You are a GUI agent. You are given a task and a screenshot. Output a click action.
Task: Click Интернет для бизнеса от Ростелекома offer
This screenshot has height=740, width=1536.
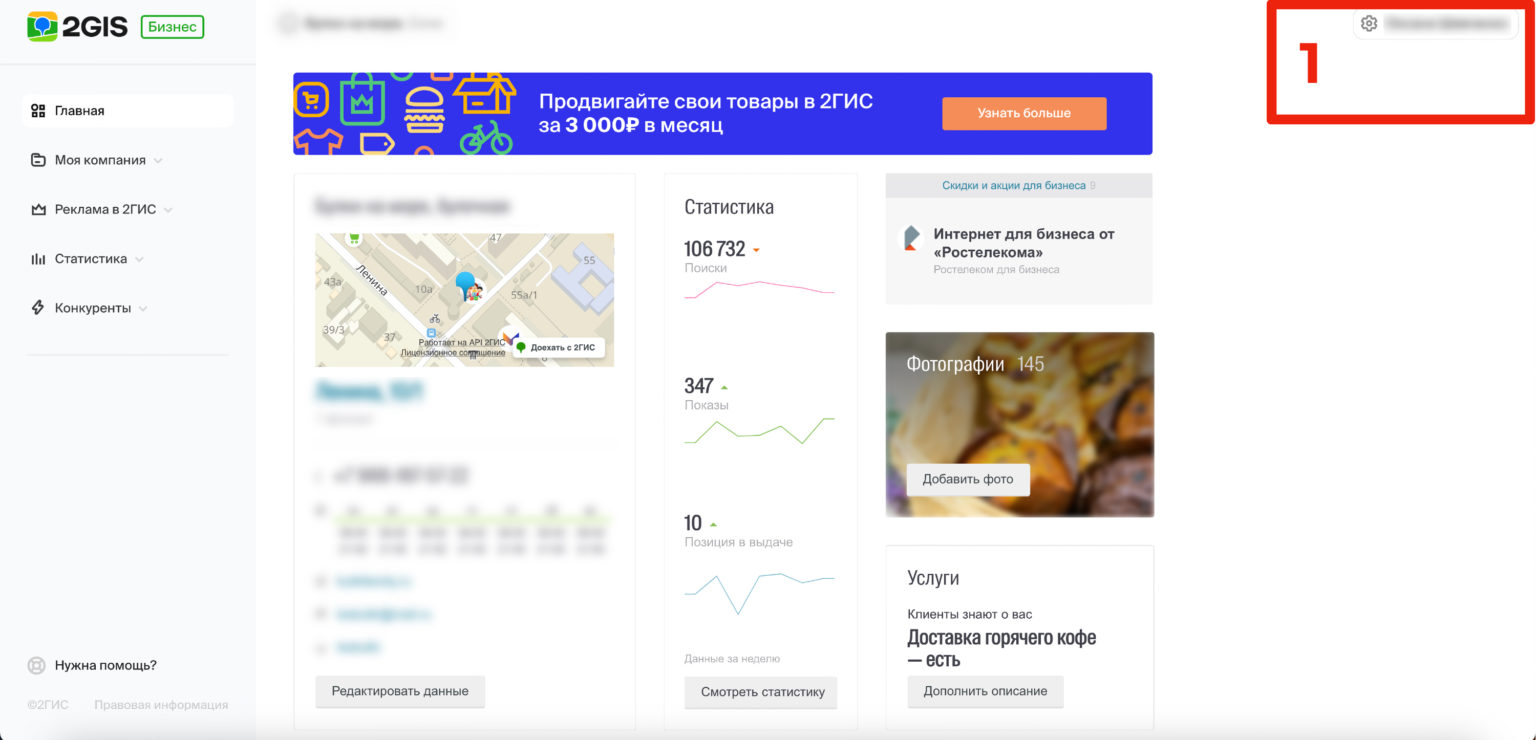tap(1024, 243)
